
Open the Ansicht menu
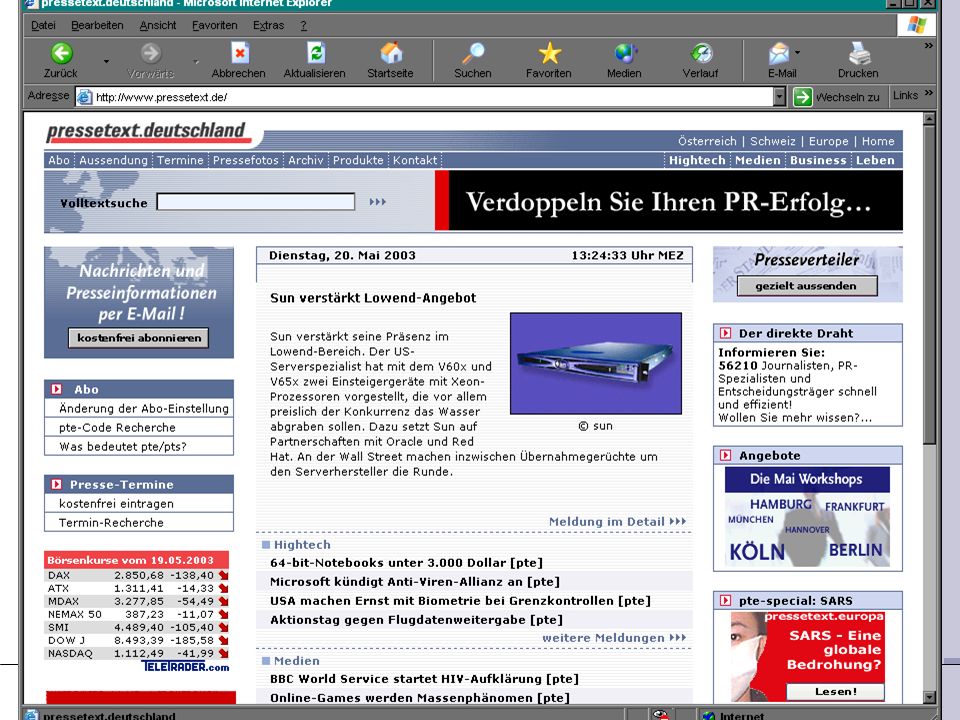[x=157, y=25]
